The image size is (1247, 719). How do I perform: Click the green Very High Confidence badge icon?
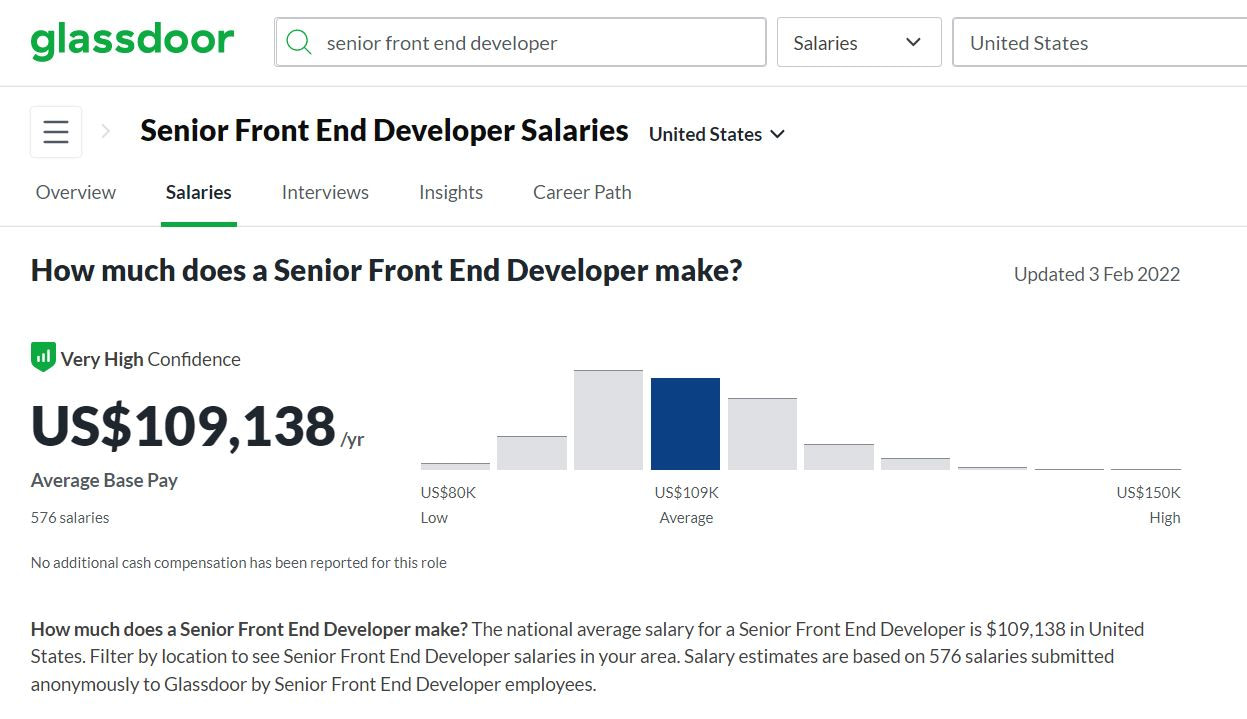(x=41, y=356)
